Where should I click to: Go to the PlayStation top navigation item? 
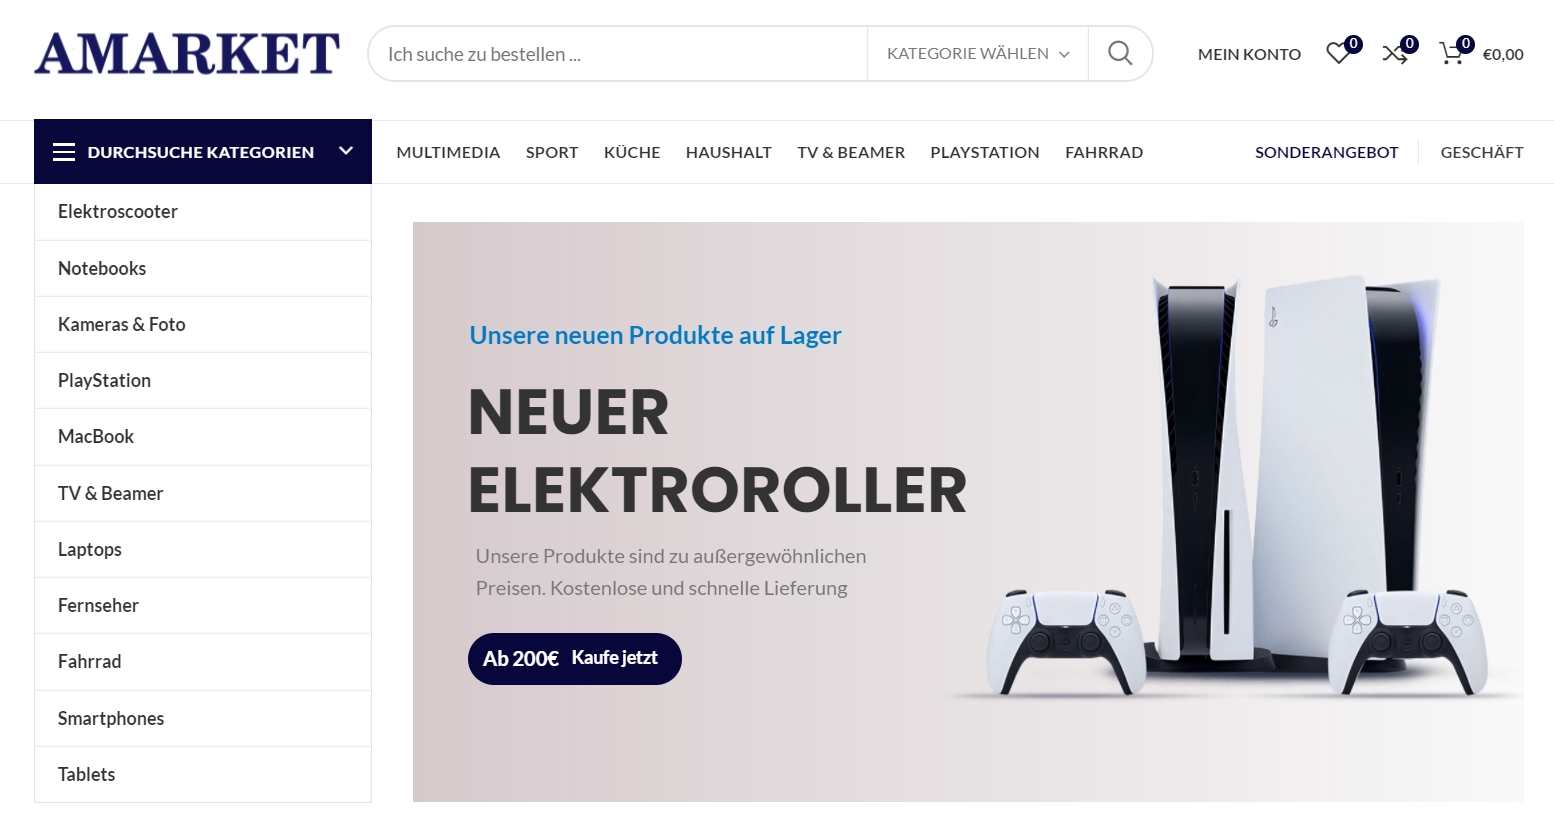[985, 152]
